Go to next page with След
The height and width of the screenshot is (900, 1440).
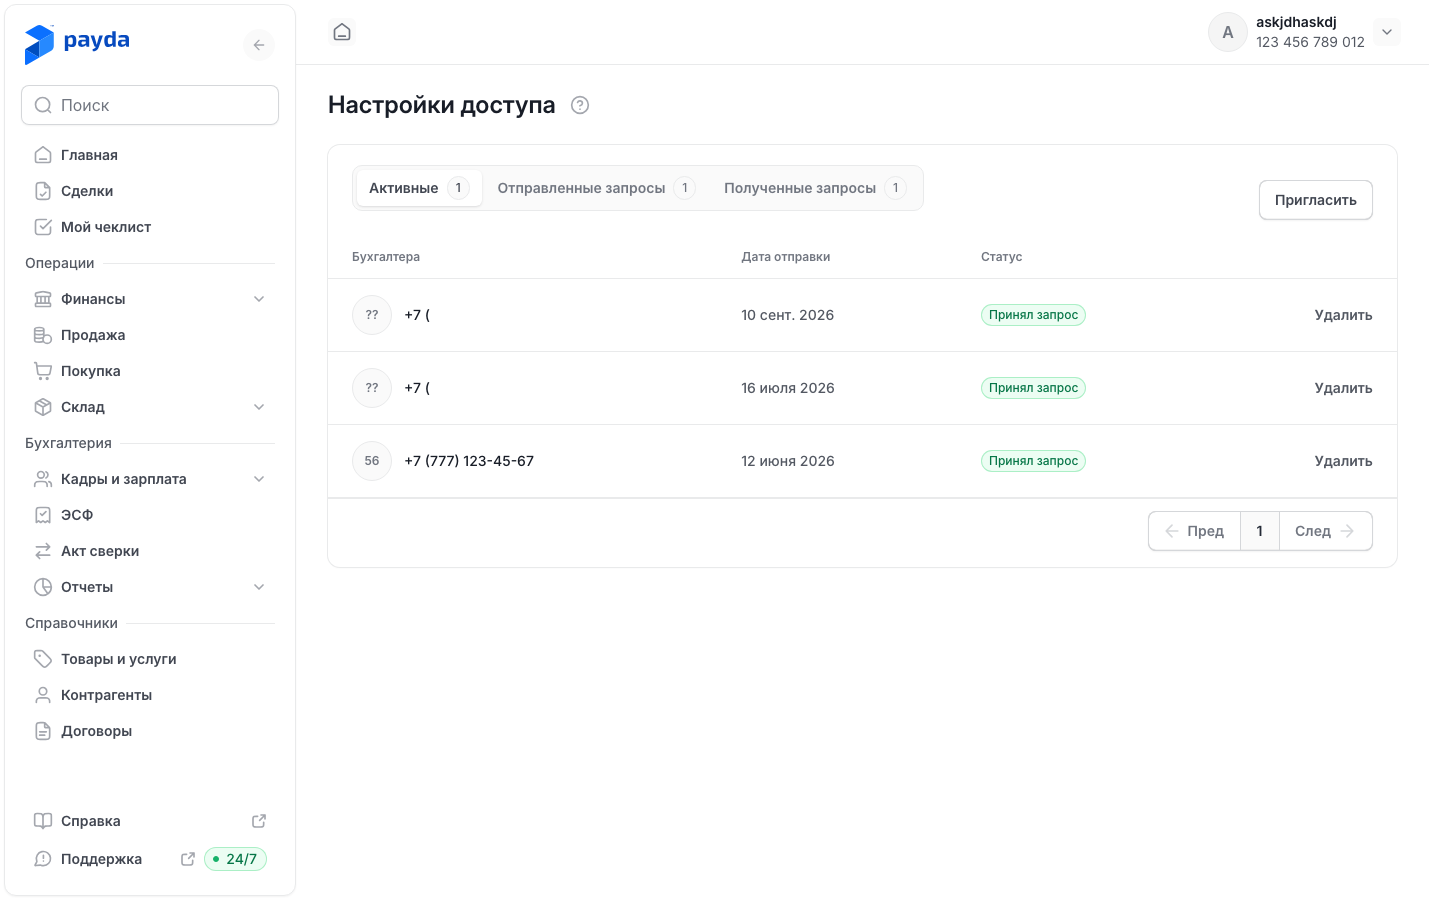click(x=1325, y=531)
